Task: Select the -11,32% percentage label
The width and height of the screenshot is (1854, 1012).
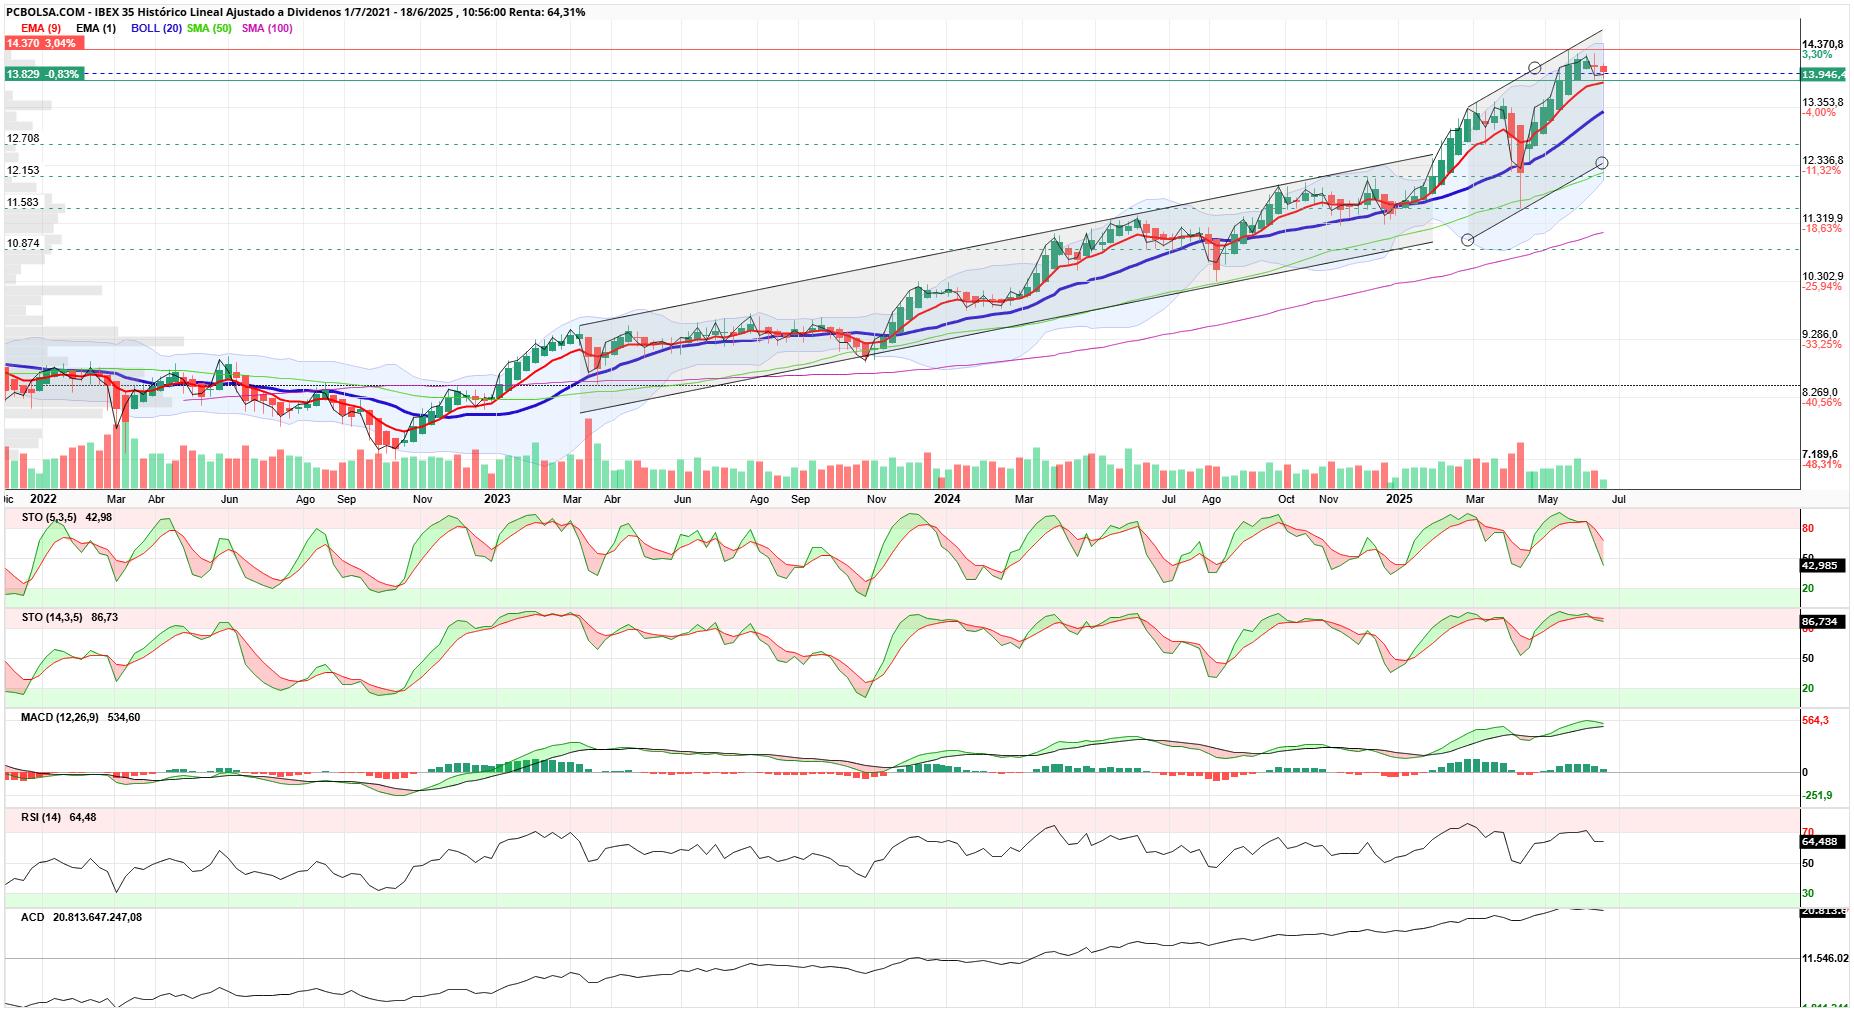Action: coord(1821,170)
